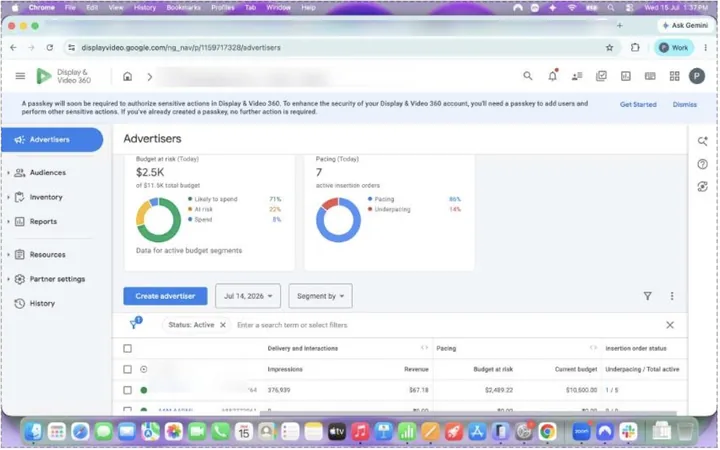
Task: Open the Google Marketing Platform apps grid
Action: pos(675,76)
